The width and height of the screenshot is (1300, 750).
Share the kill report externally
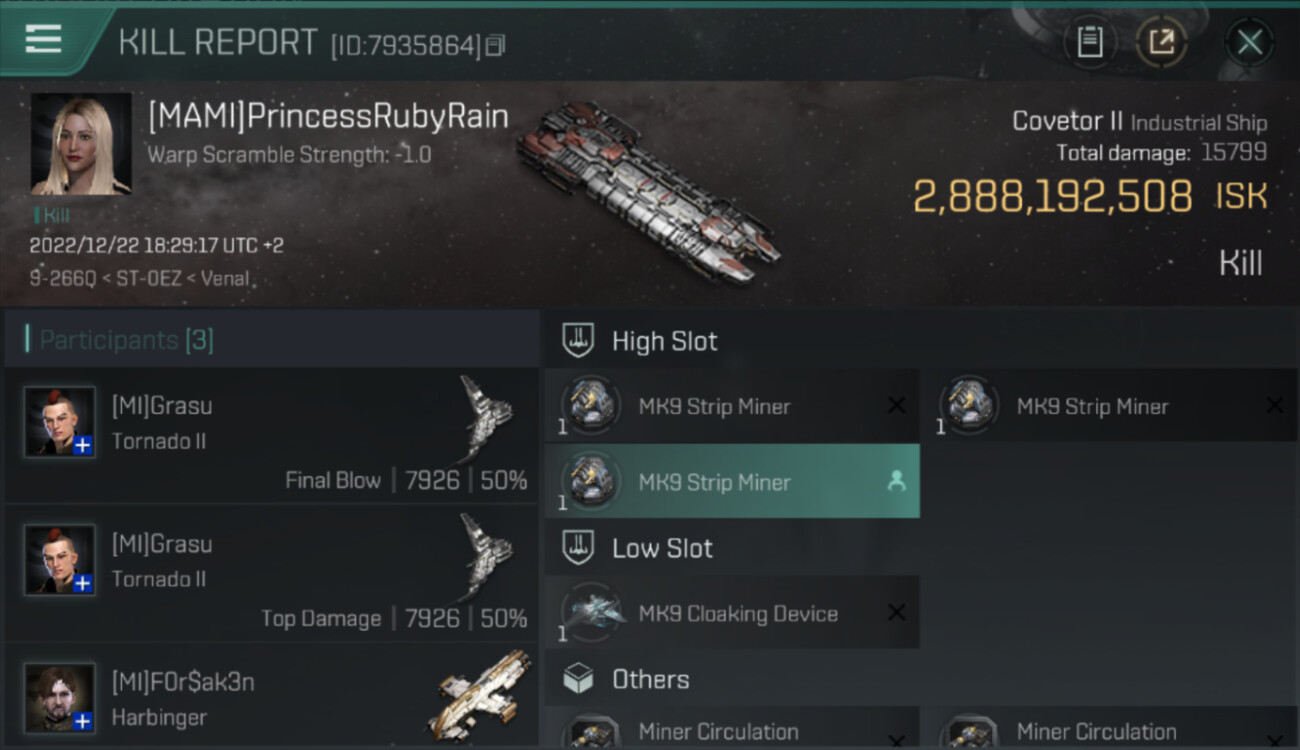click(x=1161, y=42)
